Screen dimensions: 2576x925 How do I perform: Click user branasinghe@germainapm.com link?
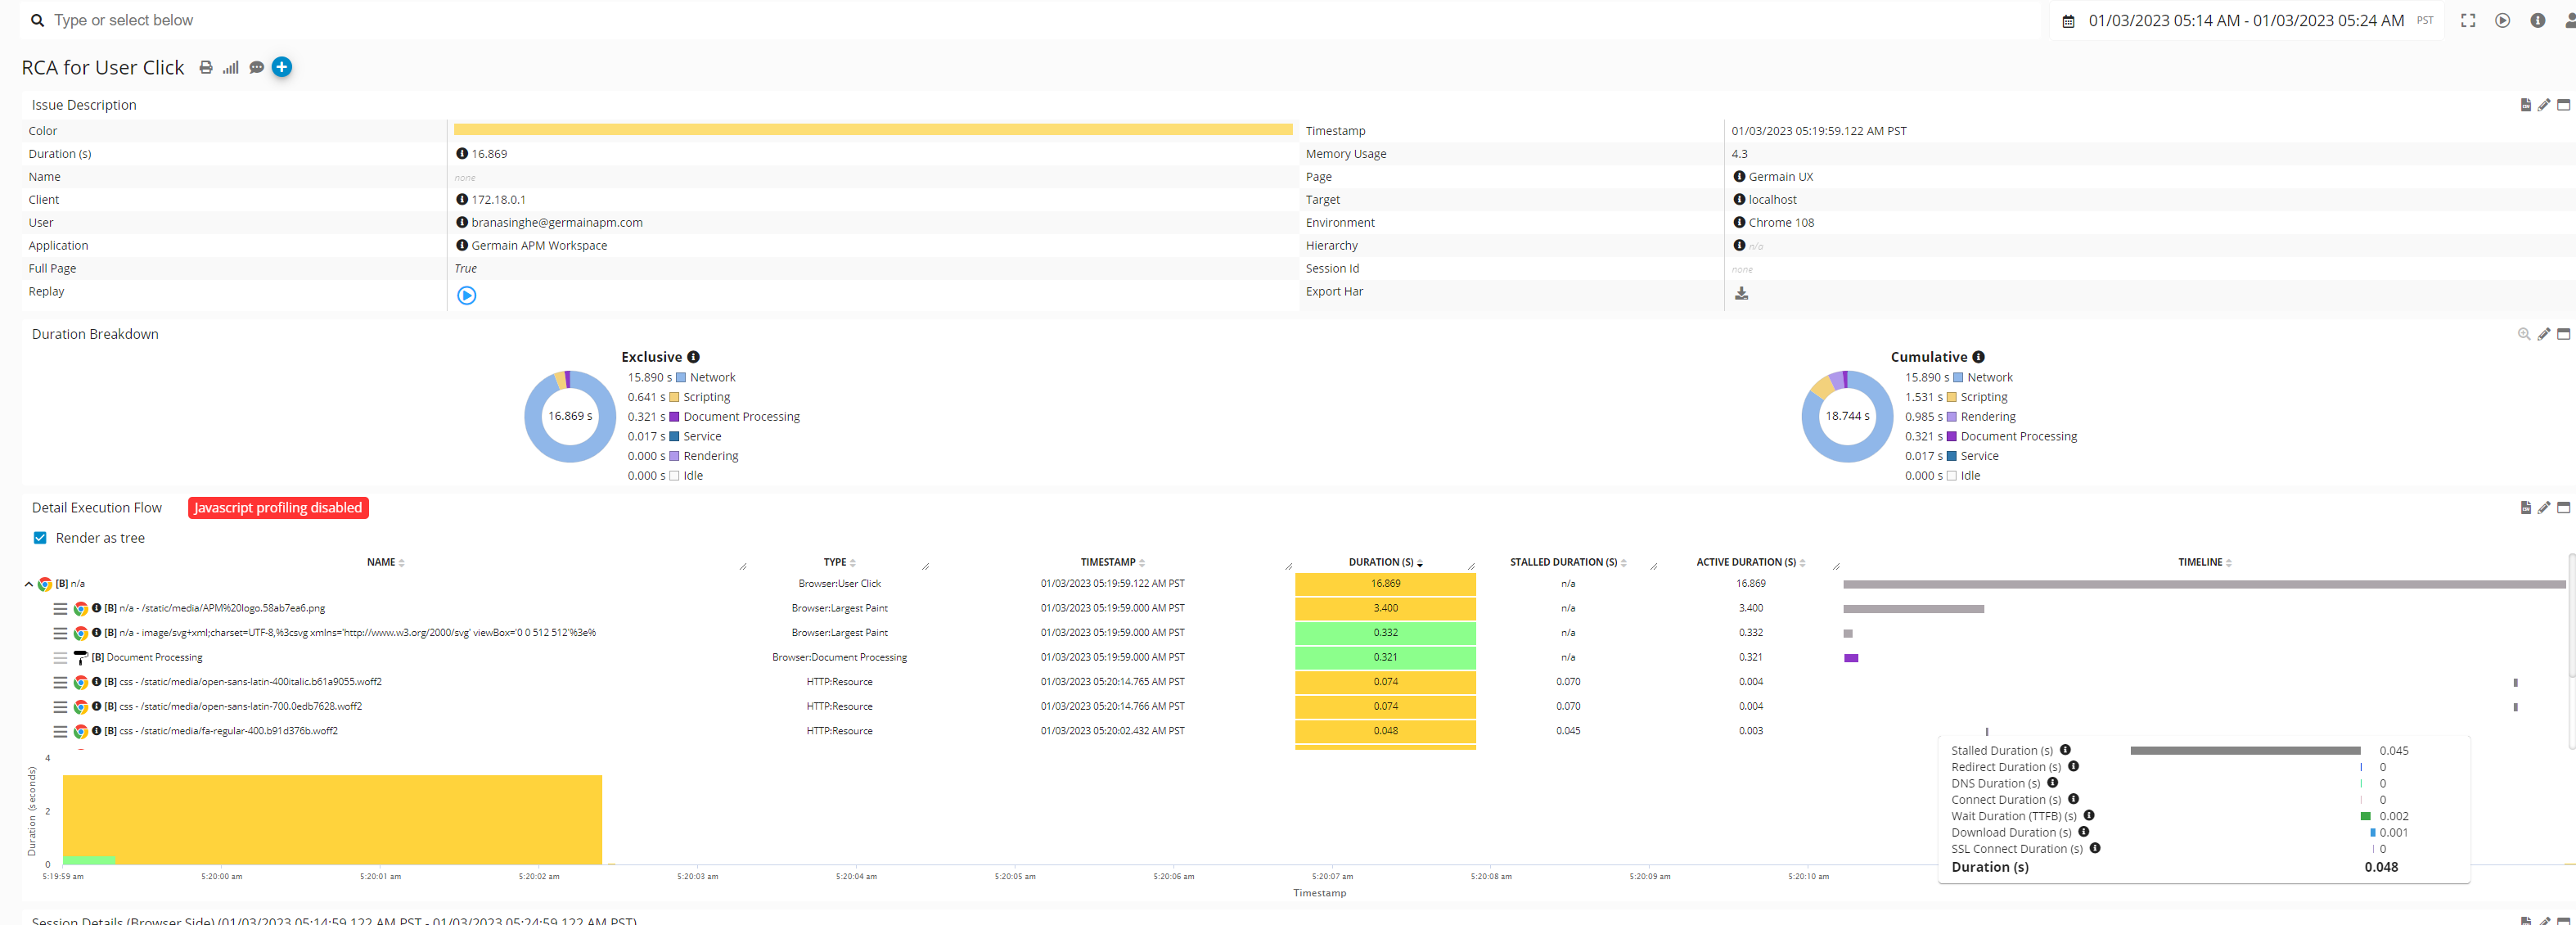click(556, 223)
